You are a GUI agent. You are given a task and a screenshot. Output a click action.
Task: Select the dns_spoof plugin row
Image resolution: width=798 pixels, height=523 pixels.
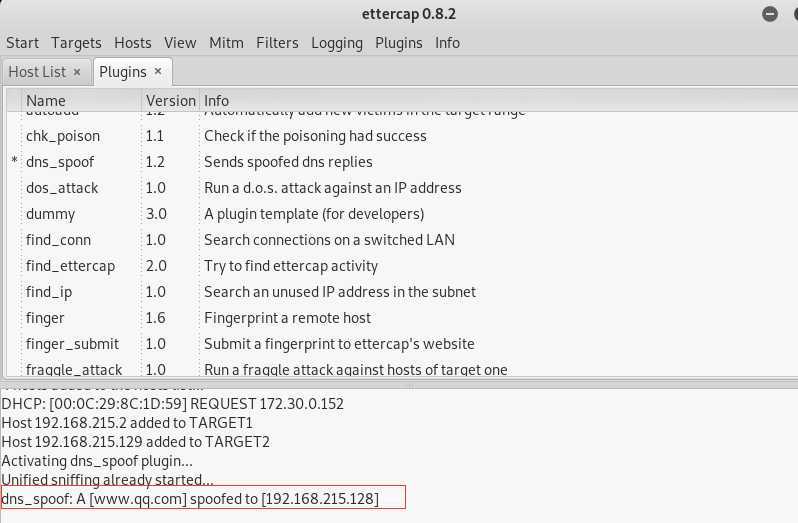point(402,162)
